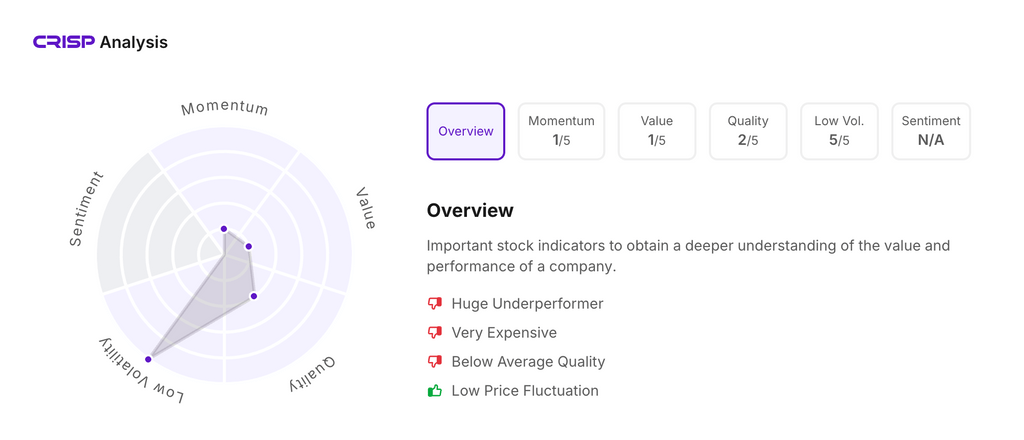Image resolution: width=1024 pixels, height=440 pixels.
Task: Click the Low Volatility radar axis label
Action: (141, 371)
